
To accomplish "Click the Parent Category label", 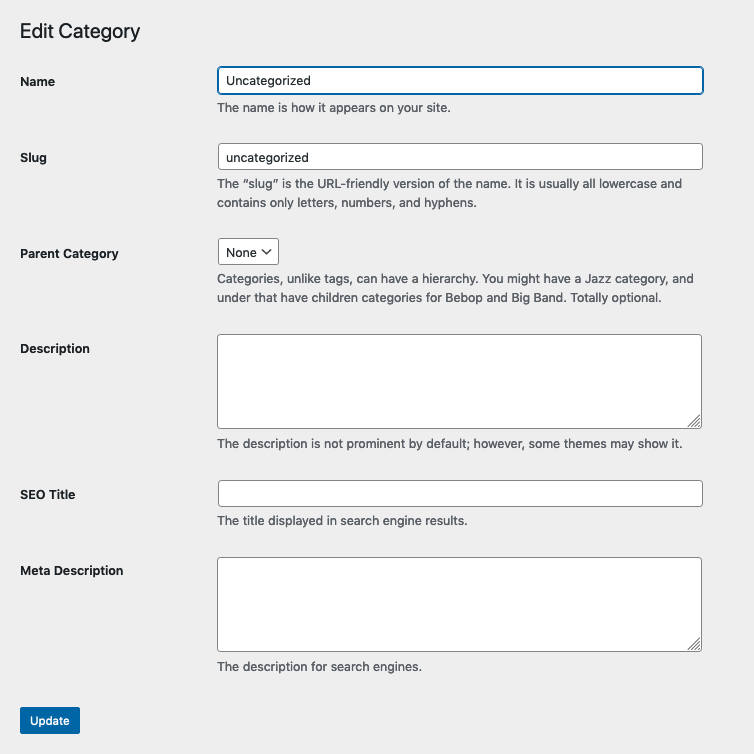I will pos(69,254).
